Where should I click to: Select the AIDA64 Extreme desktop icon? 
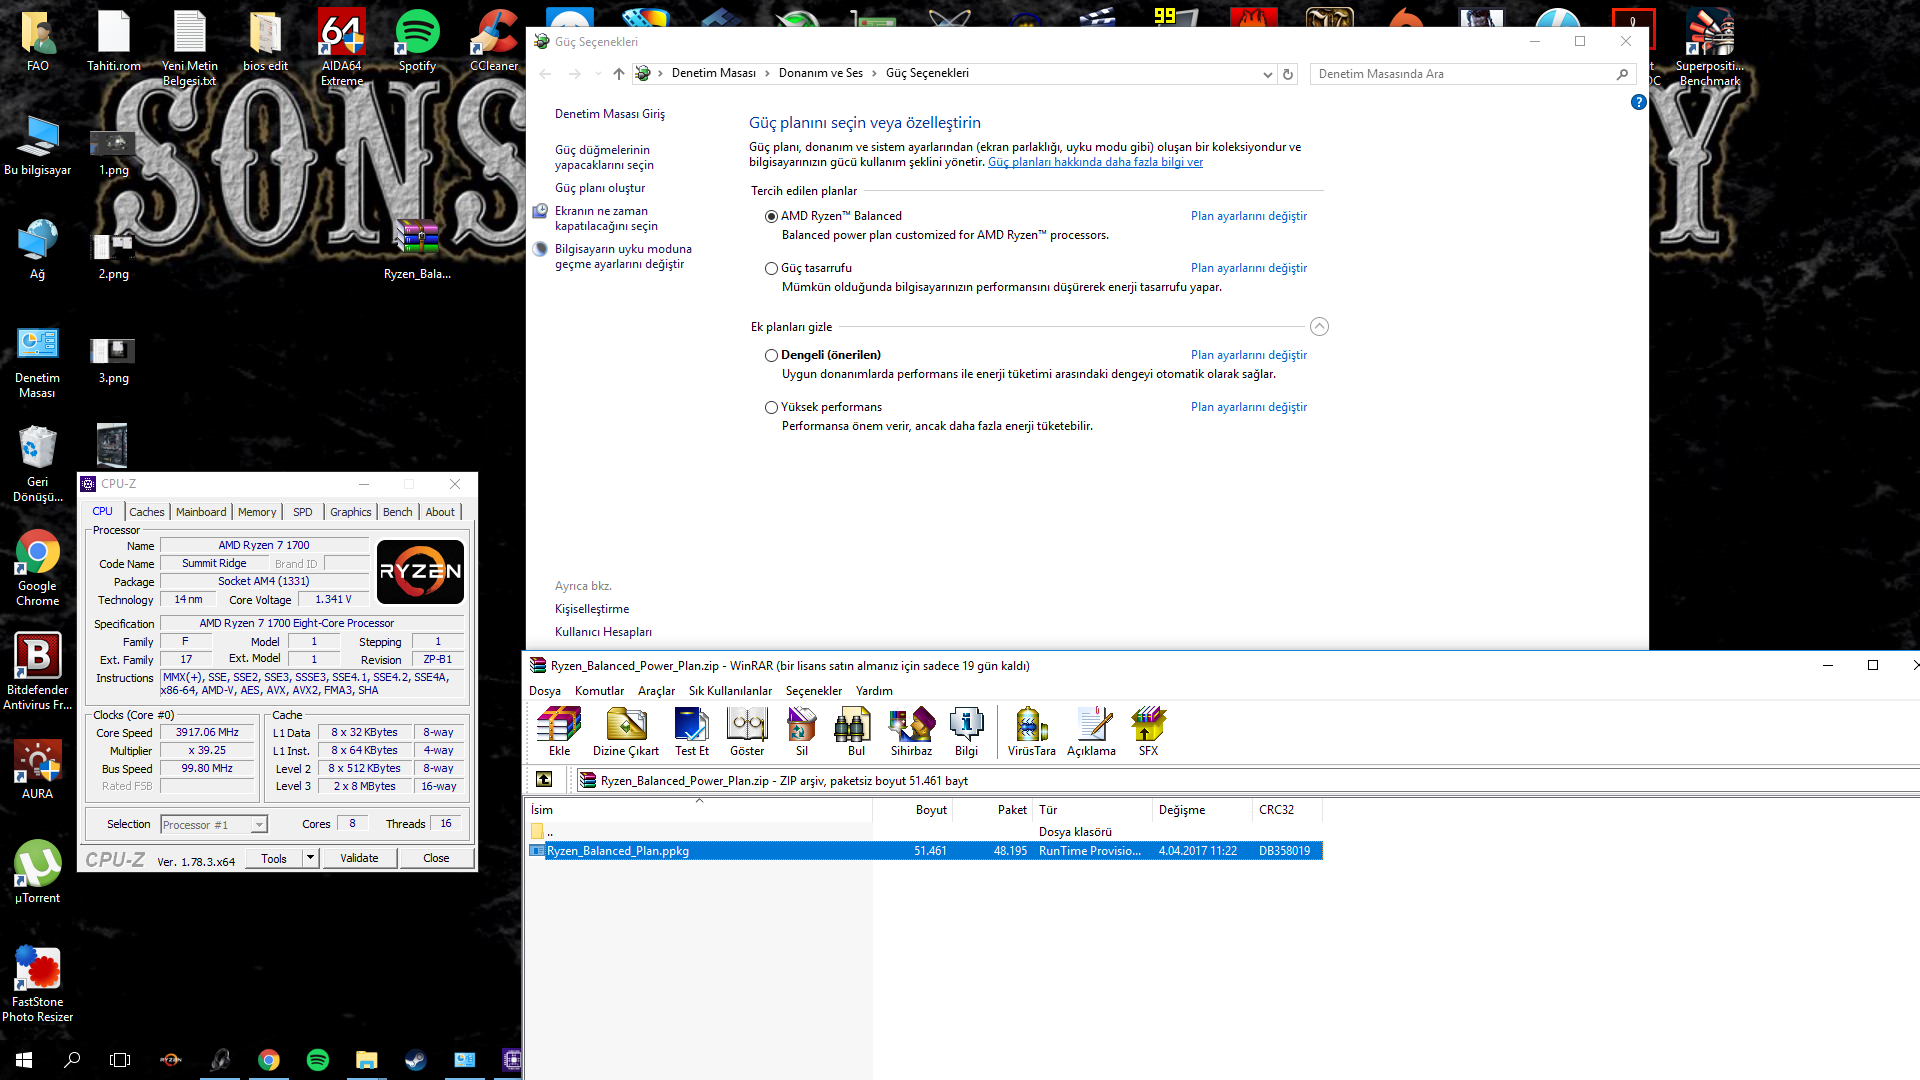tap(342, 47)
